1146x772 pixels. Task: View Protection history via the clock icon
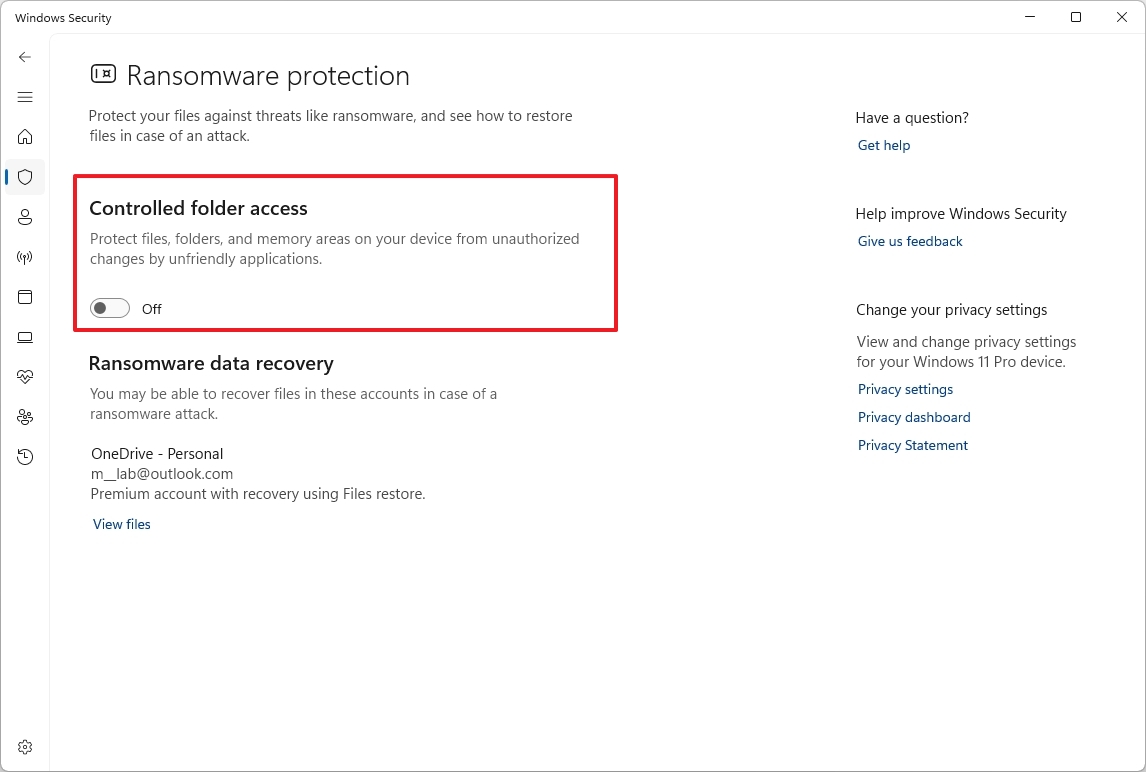25,457
